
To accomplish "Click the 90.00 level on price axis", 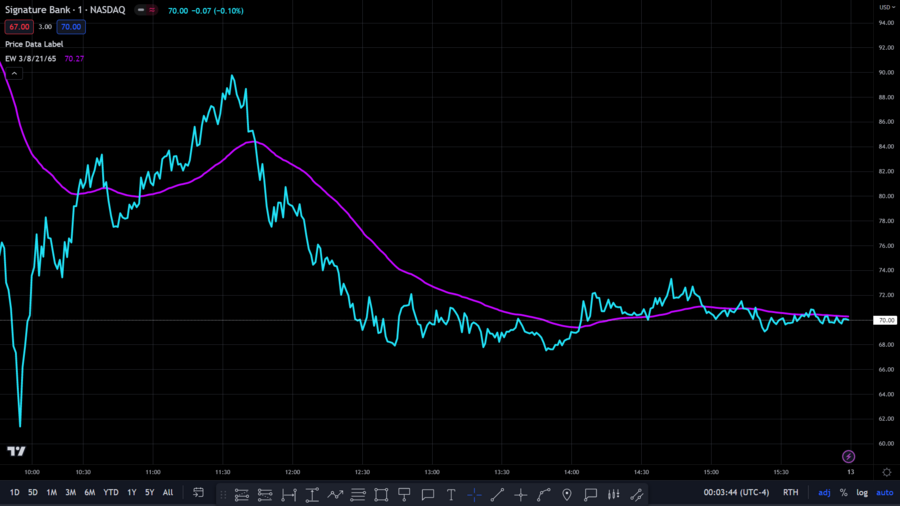I will (x=886, y=72).
